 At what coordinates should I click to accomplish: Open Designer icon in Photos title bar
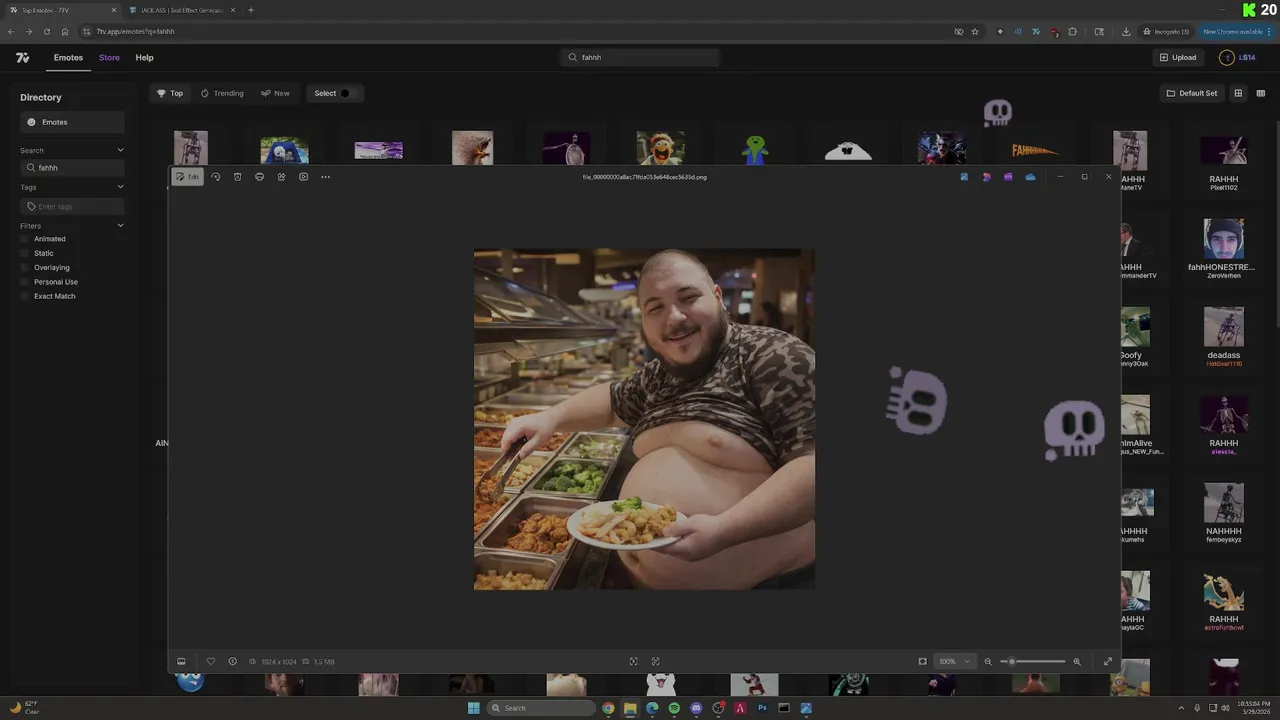(x=986, y=177)
